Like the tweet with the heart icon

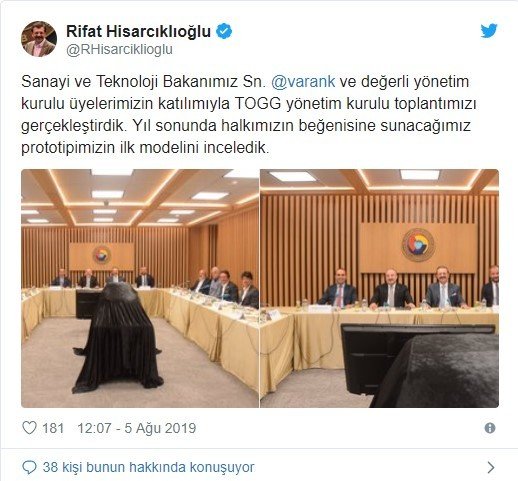[29, 428]
